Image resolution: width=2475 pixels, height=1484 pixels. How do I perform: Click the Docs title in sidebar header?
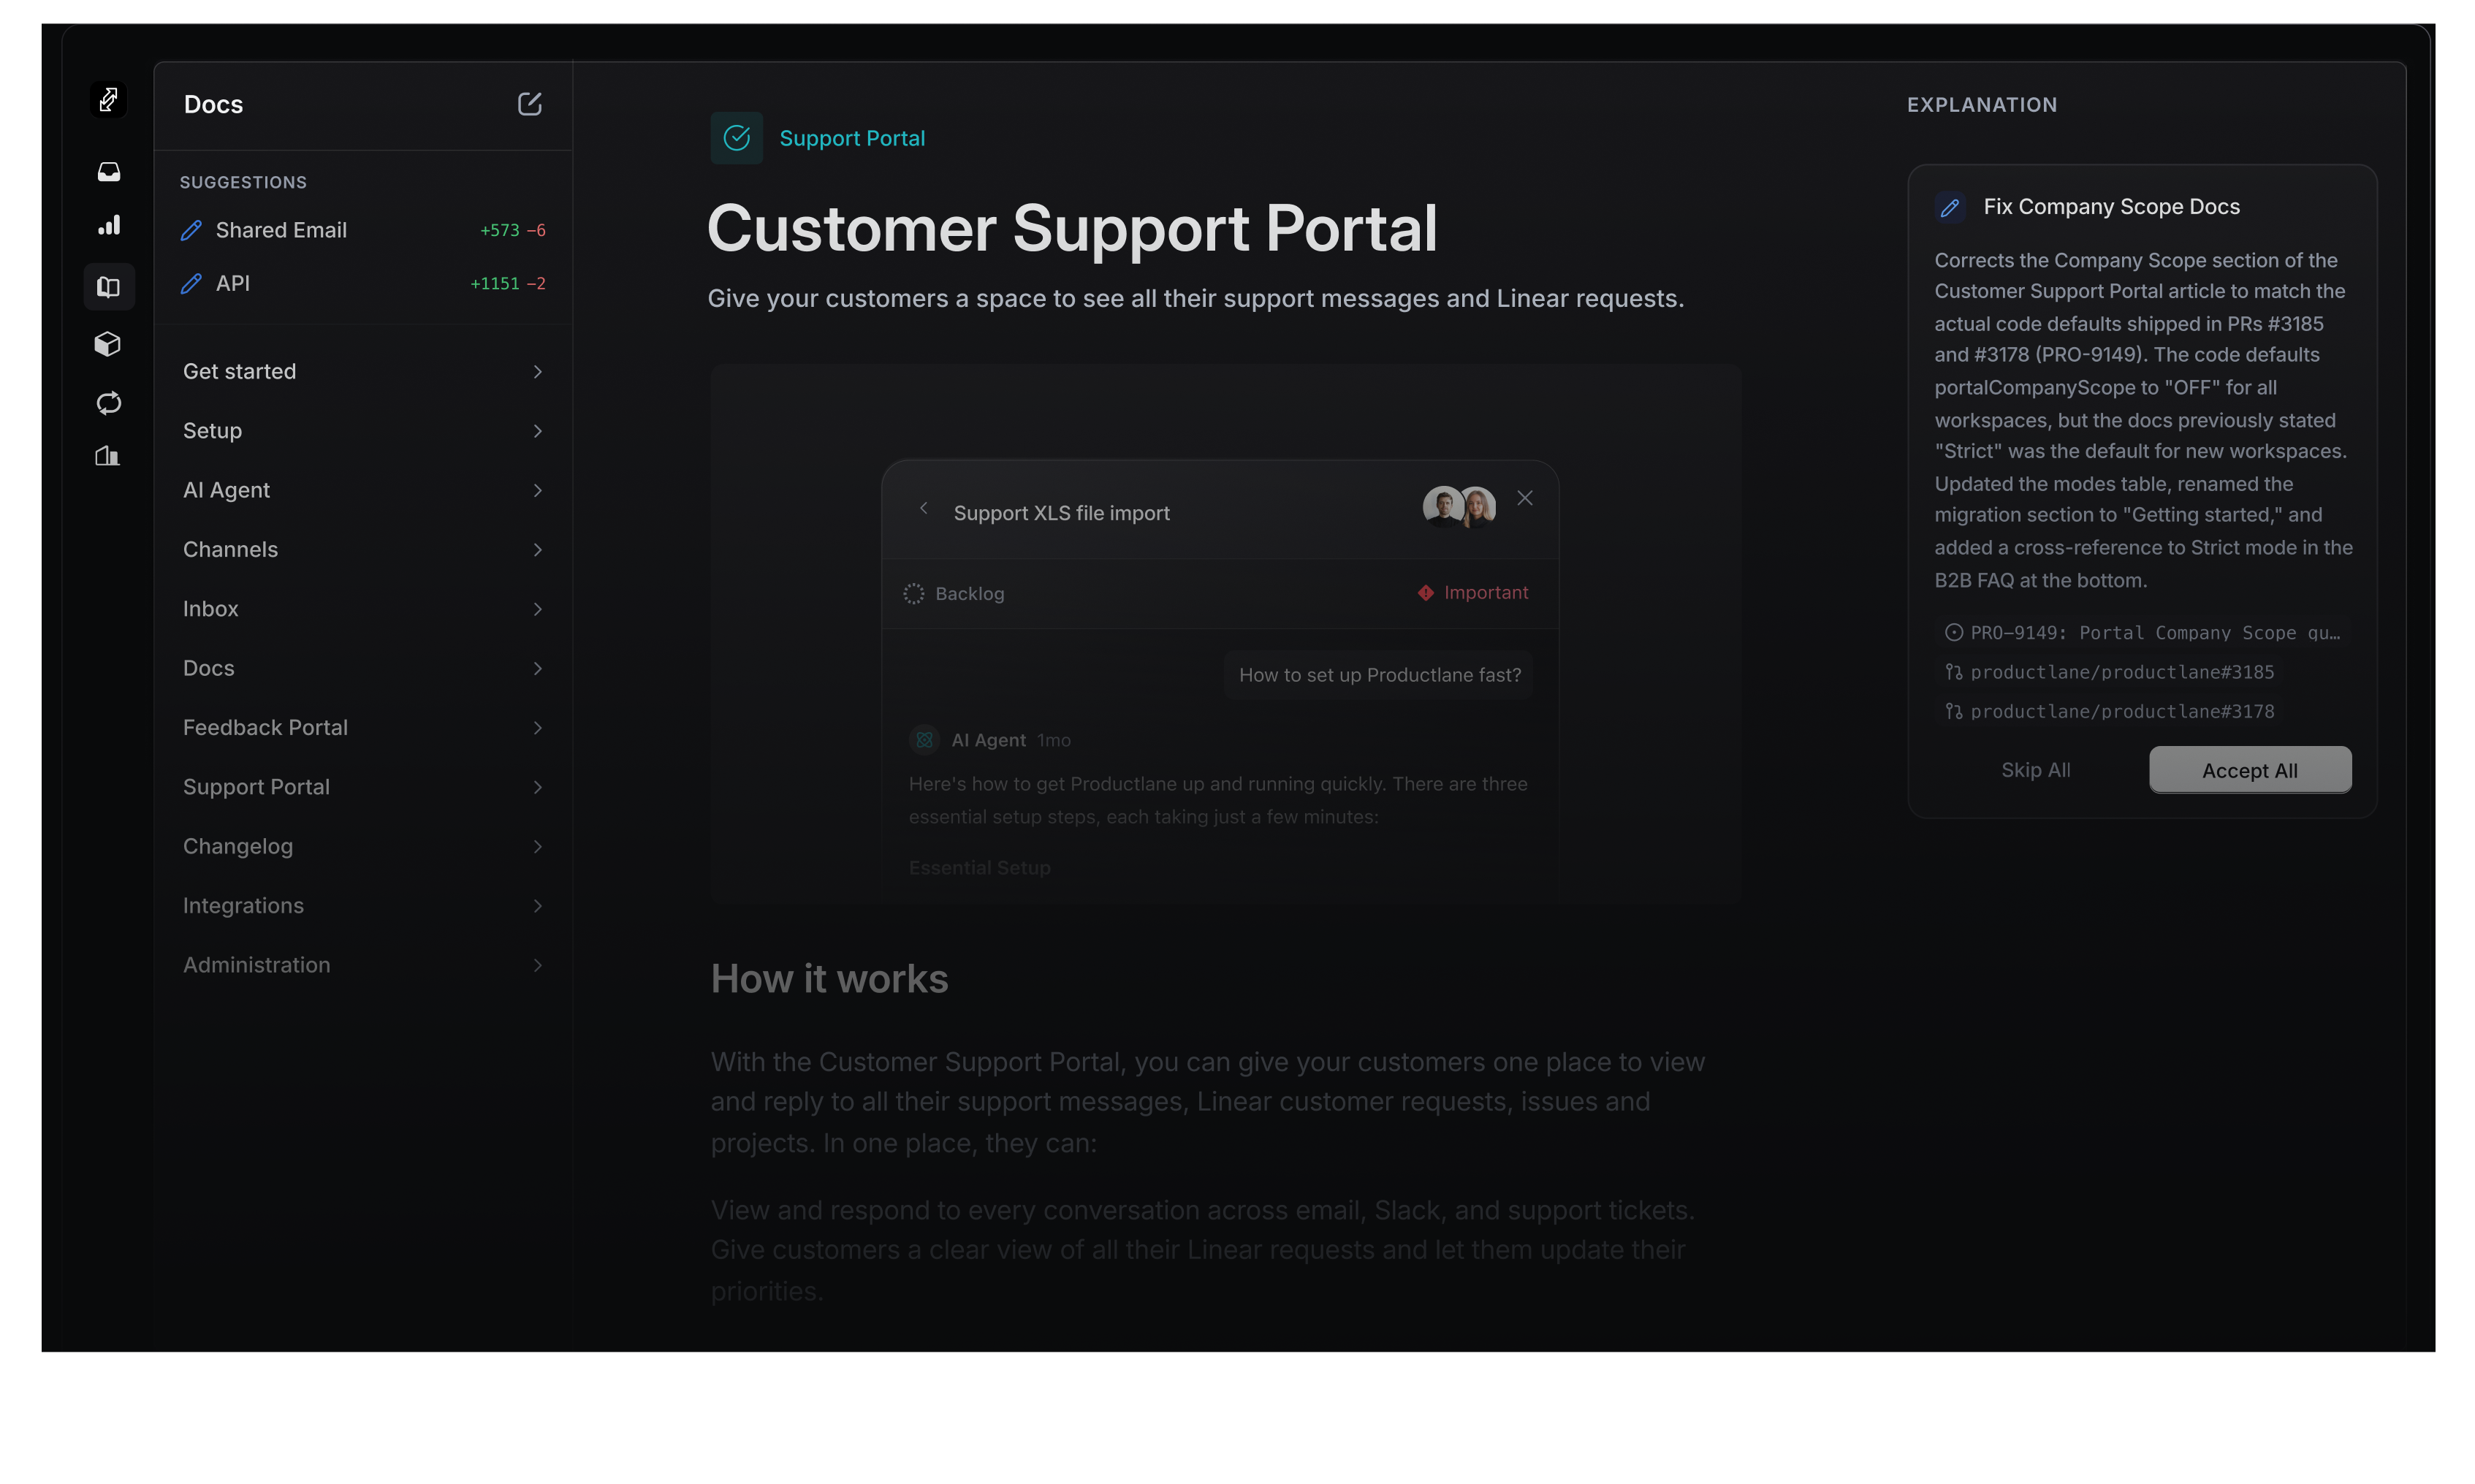(213, 104)
